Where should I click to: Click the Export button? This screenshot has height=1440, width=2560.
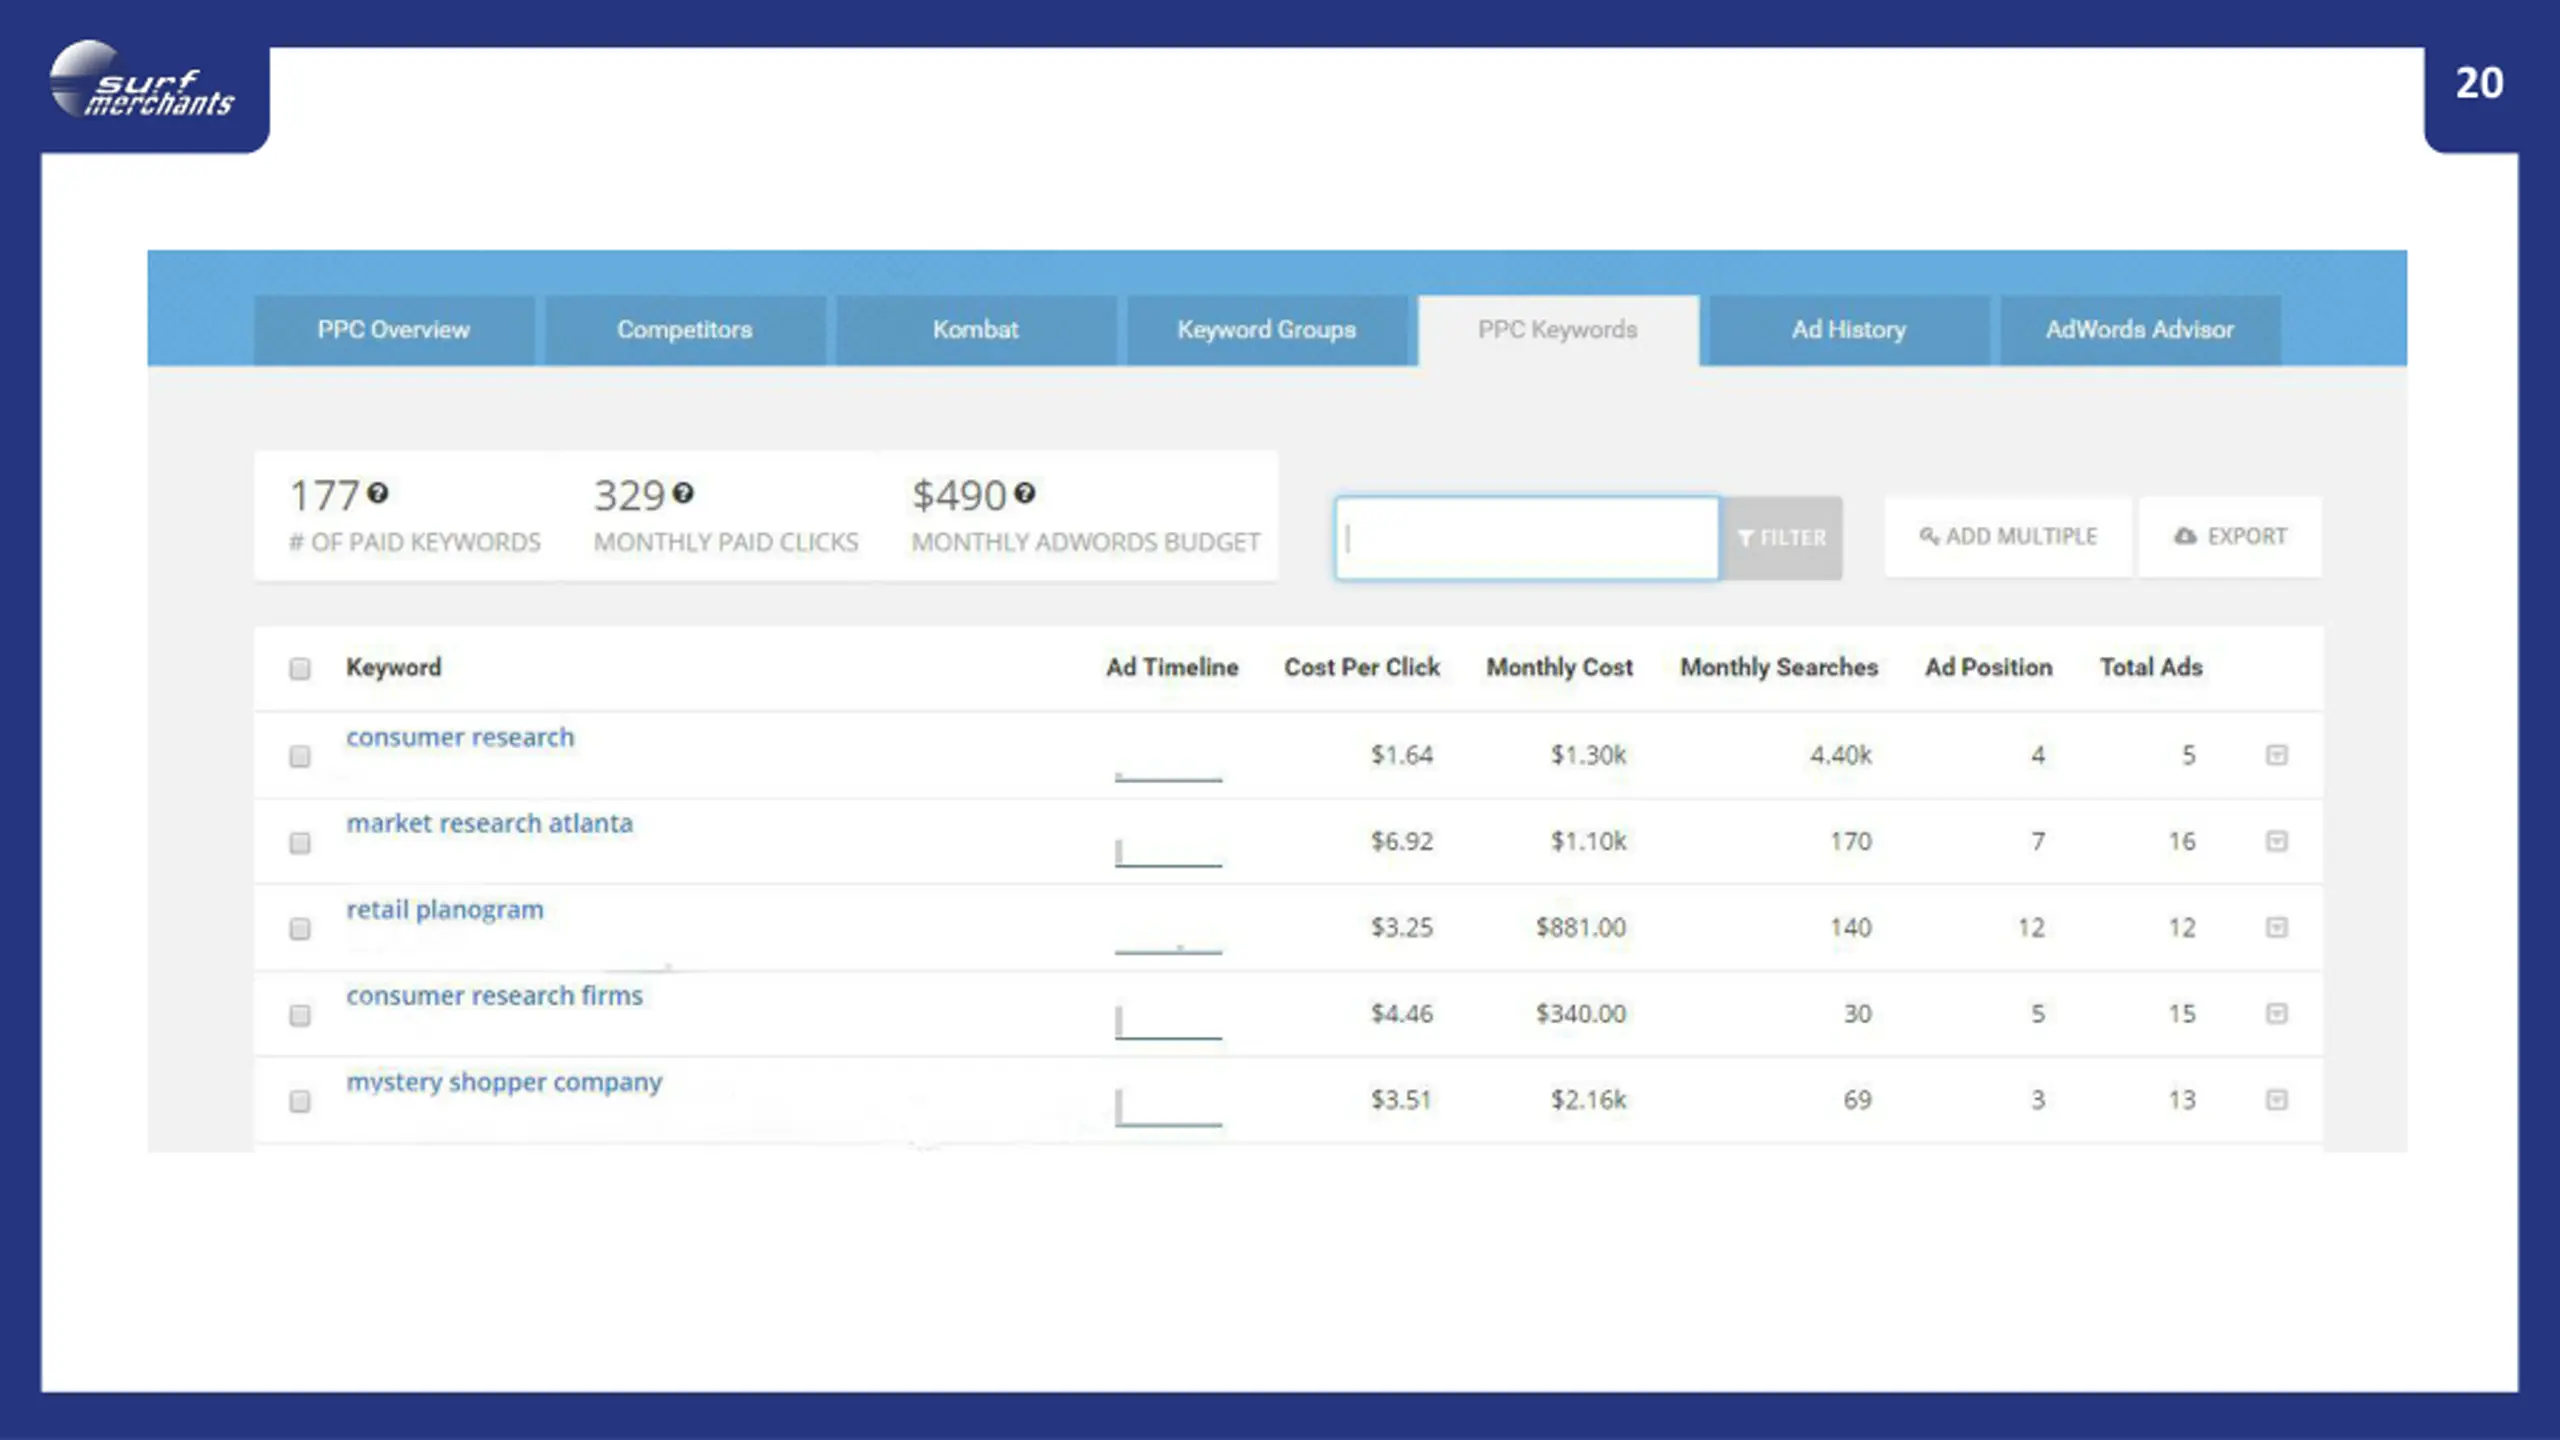click(2230, 537)
